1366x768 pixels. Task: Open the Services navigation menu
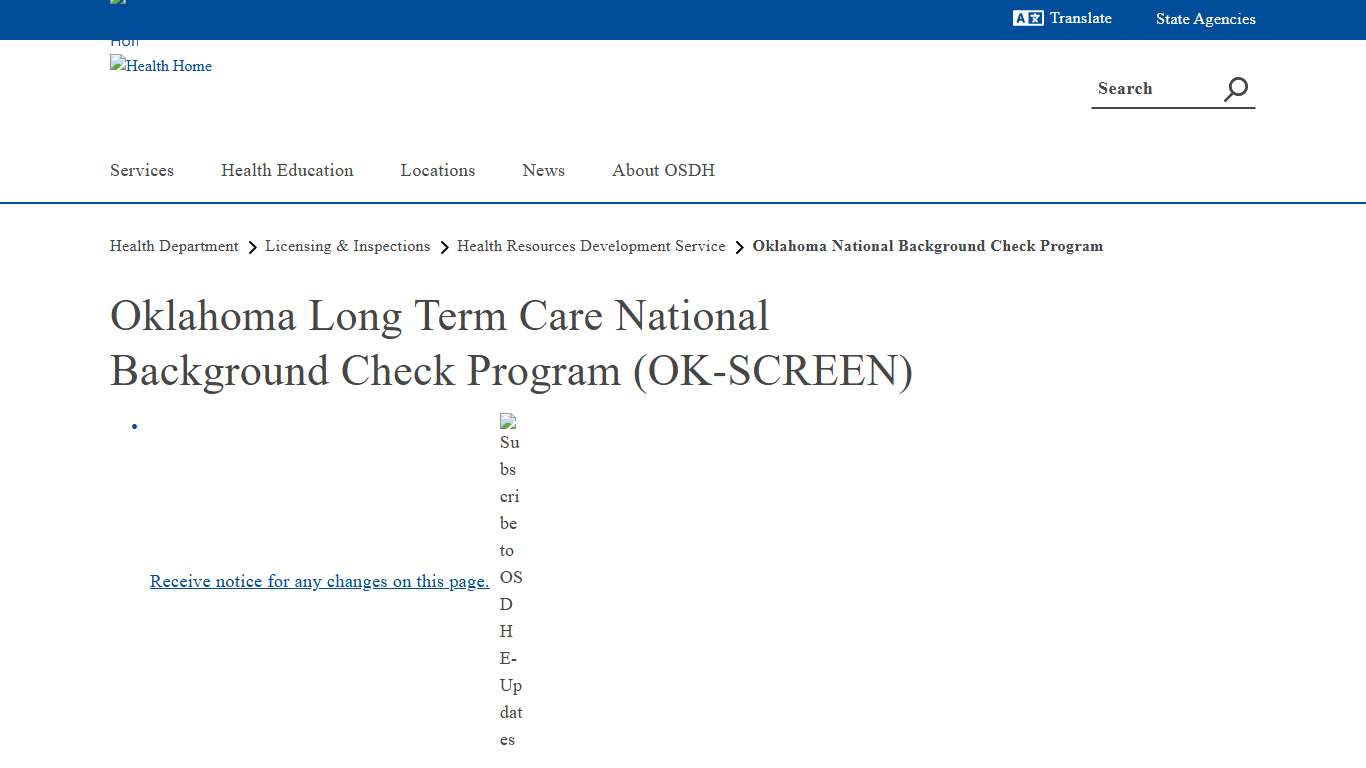[141, 170]
